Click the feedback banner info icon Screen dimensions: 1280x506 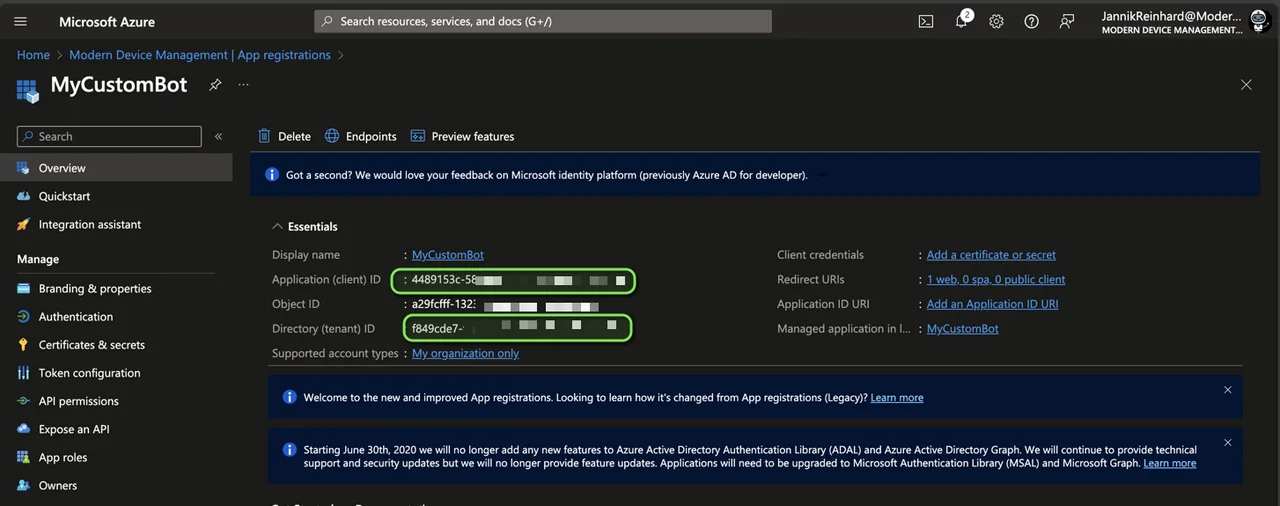272,175
